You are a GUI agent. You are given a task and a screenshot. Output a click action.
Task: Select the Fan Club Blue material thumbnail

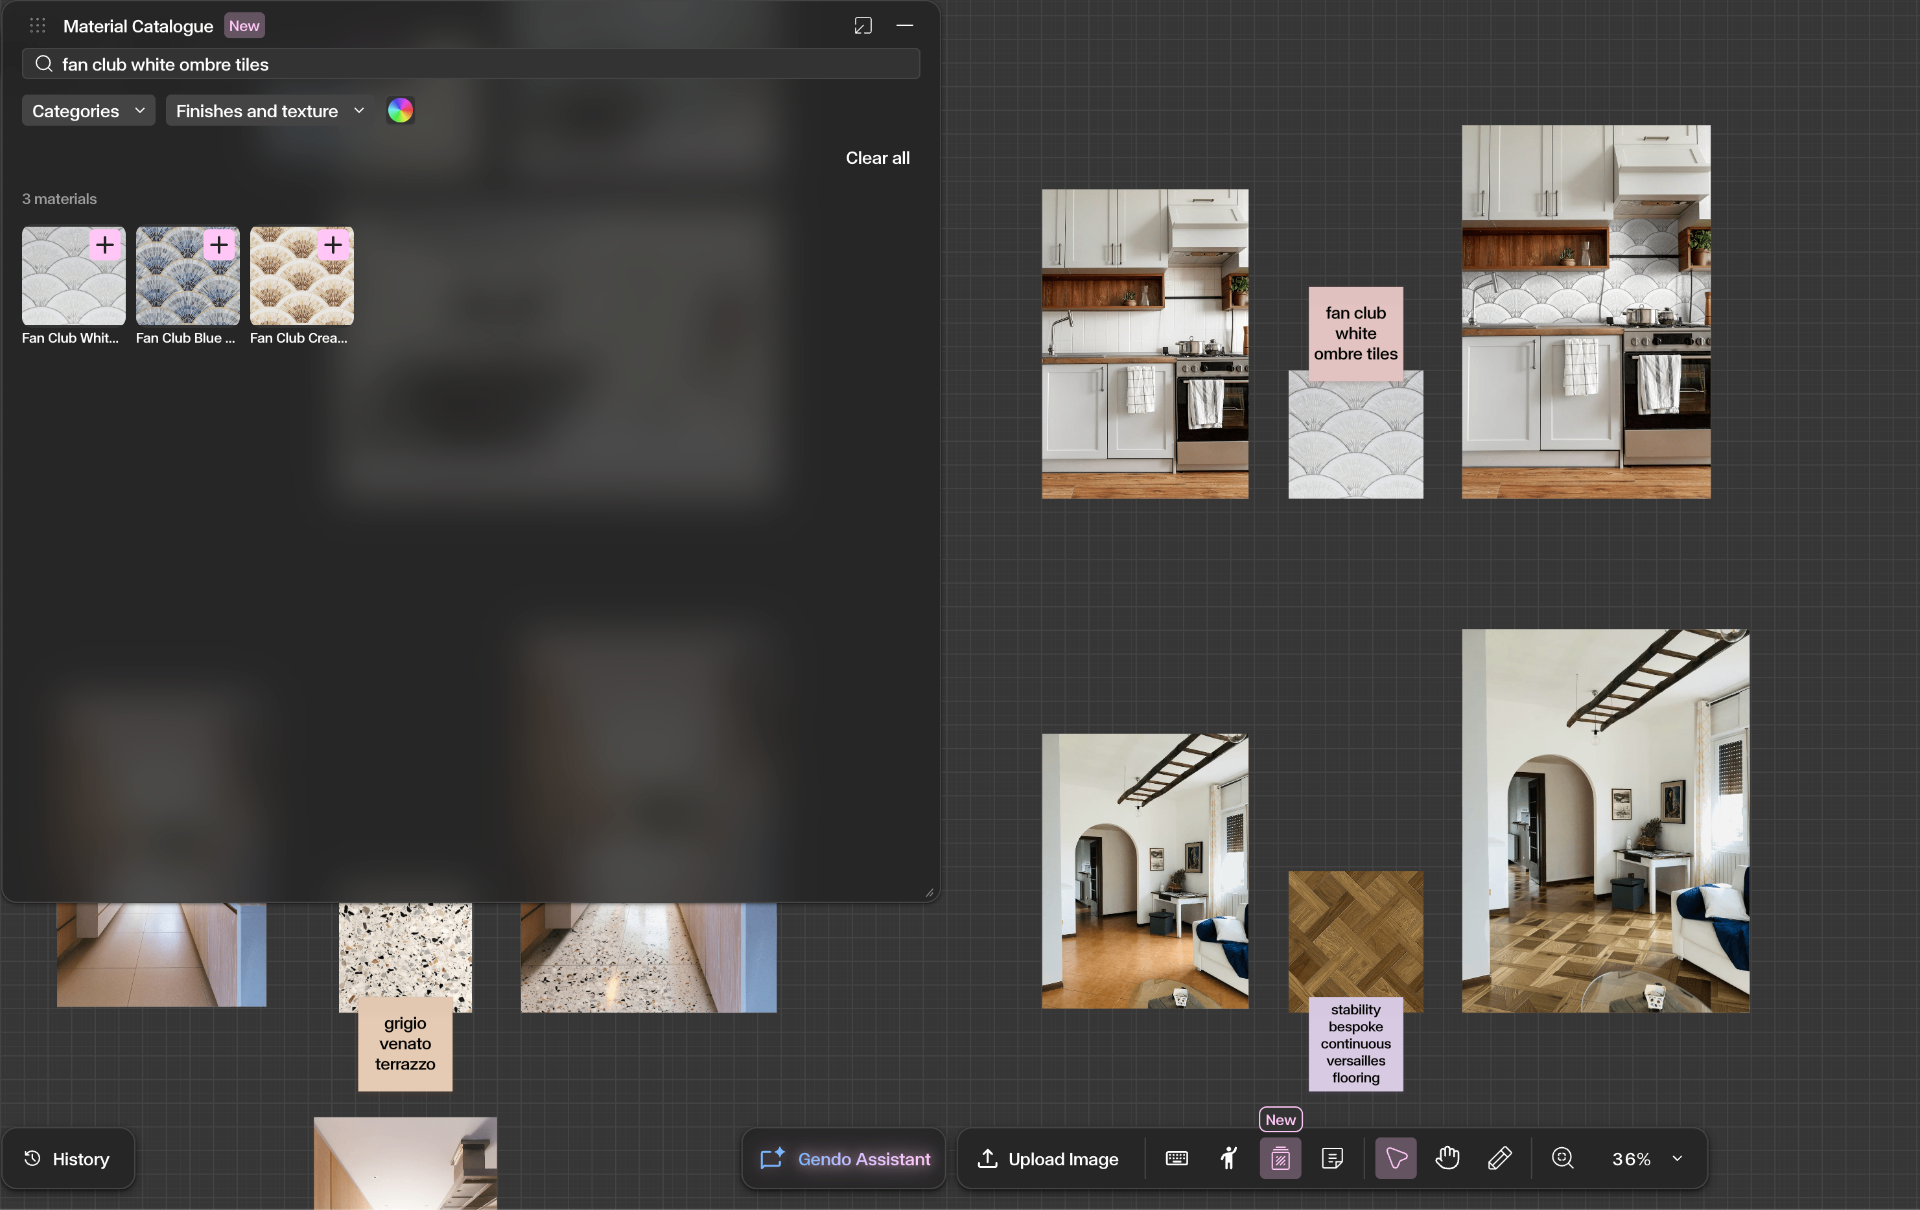click(188, 276)
